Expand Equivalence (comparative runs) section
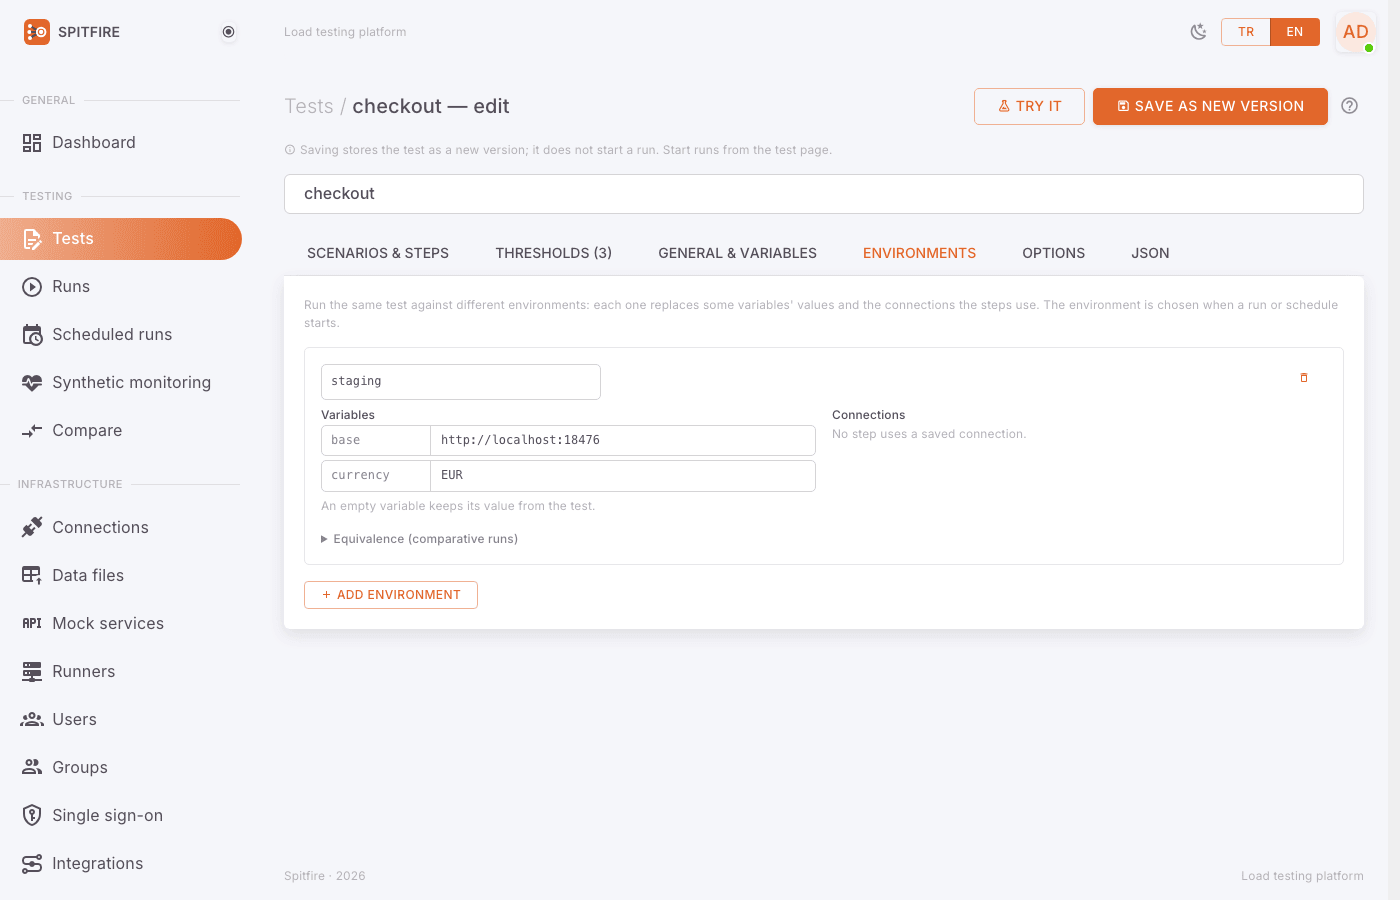1400x900 pixels. [x=420, y=539]
